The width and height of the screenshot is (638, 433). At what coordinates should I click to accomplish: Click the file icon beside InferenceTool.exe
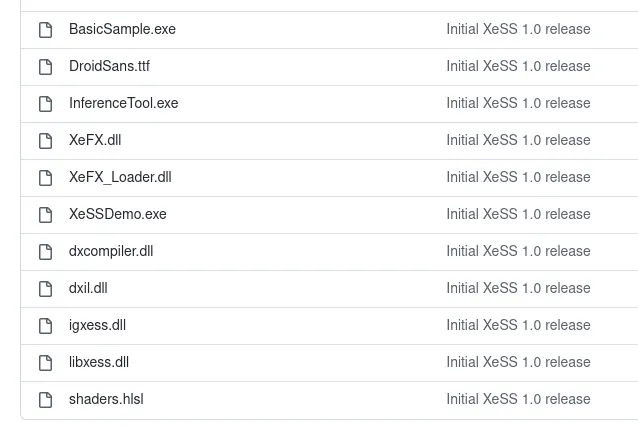[45, 104]
